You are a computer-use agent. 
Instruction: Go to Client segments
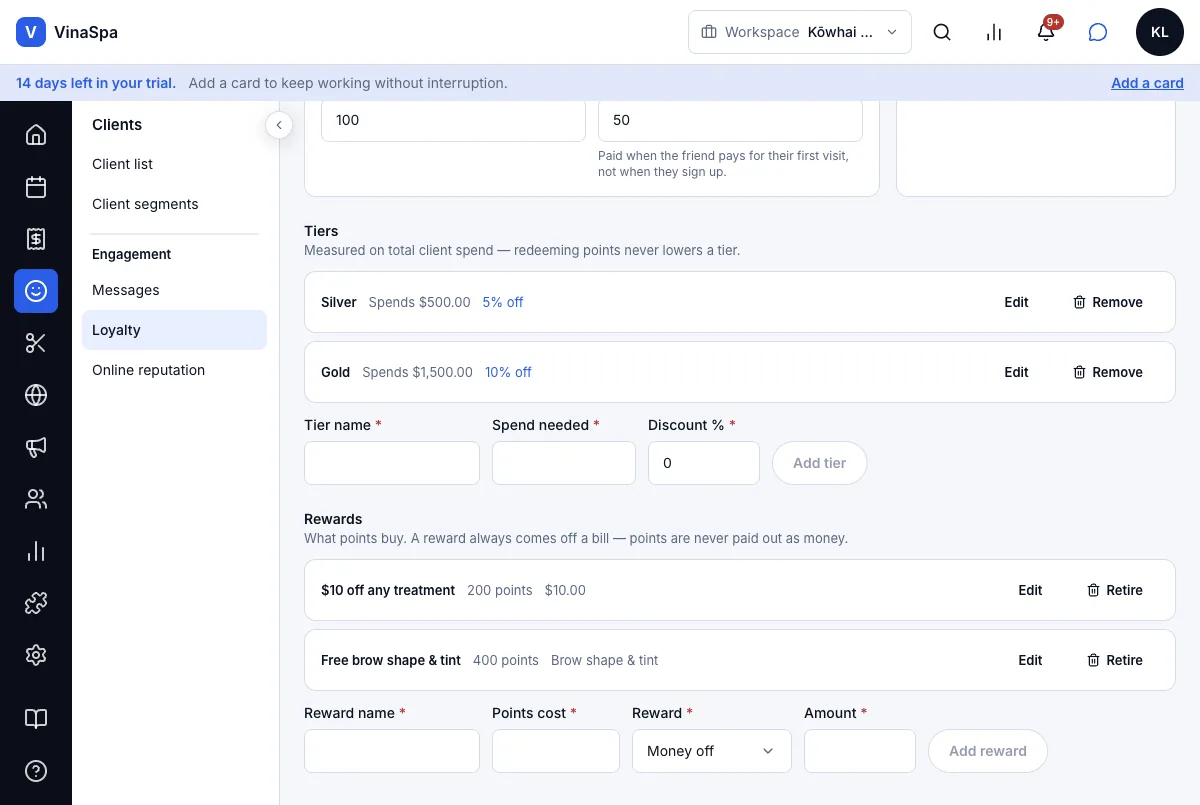(x=174, y=204)
